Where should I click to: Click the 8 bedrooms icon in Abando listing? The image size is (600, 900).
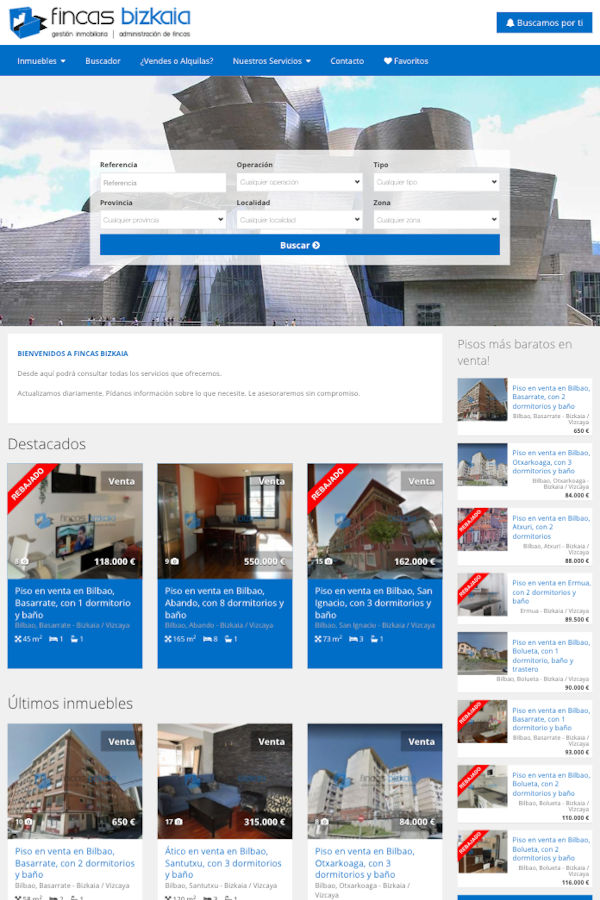click(207, 639)
